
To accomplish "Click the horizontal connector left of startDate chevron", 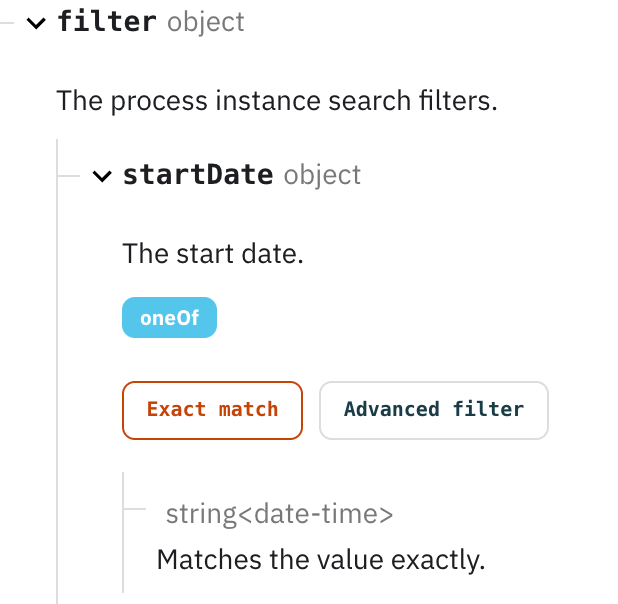I will (x=68, y=176).
